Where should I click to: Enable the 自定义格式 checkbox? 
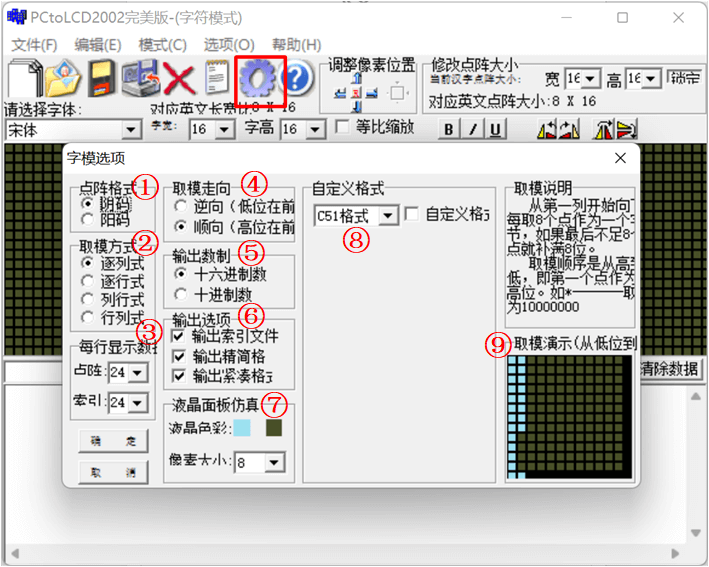(x=411, y=214)
